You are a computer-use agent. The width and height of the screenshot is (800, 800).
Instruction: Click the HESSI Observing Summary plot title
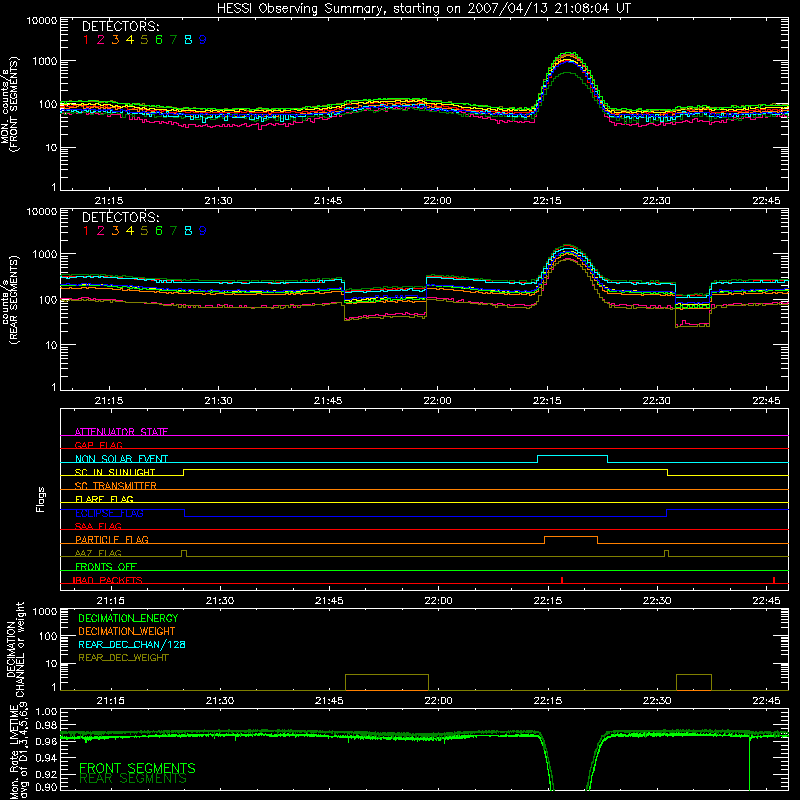[423, 8]
